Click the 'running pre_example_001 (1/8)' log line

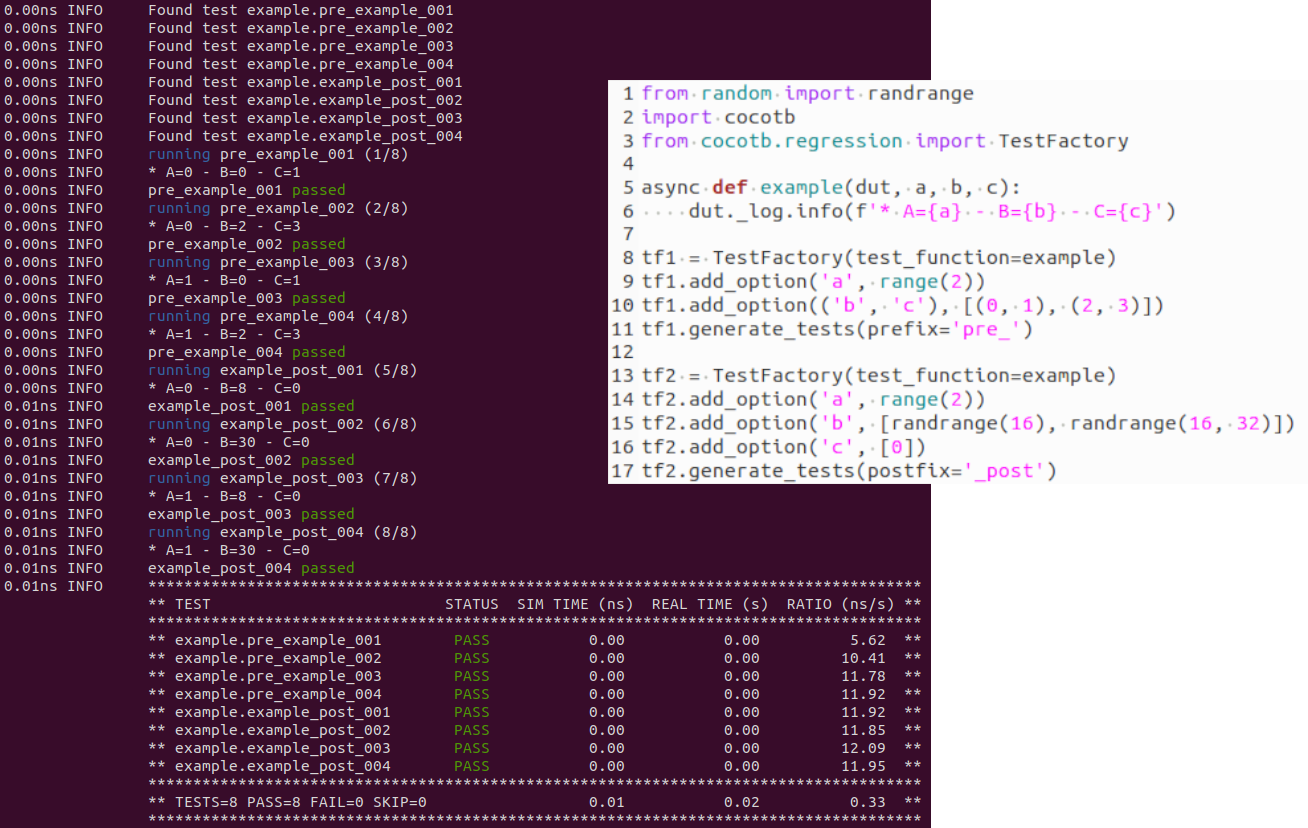click(278, 154)
